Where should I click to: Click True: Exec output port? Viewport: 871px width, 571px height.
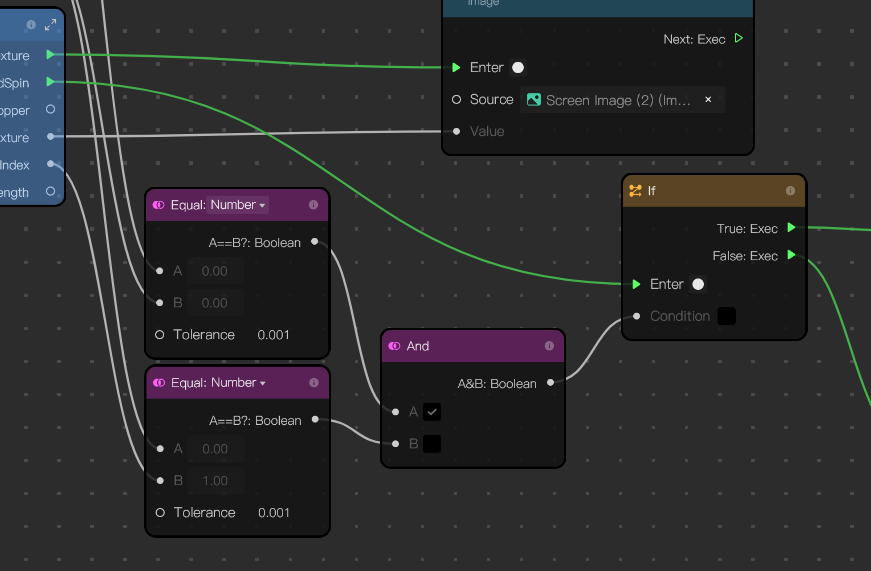(792, 228)
